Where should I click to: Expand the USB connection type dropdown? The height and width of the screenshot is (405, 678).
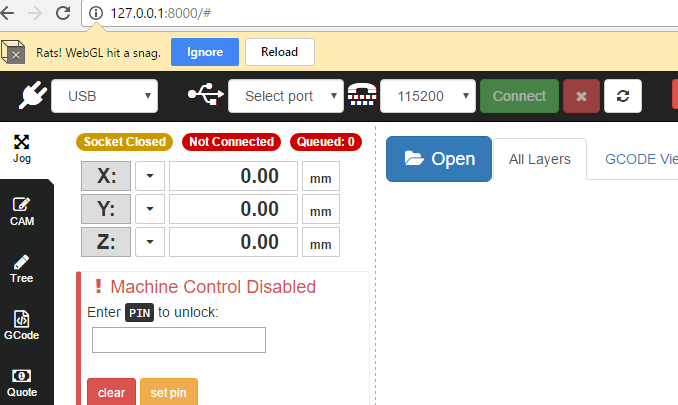[104, 96]
